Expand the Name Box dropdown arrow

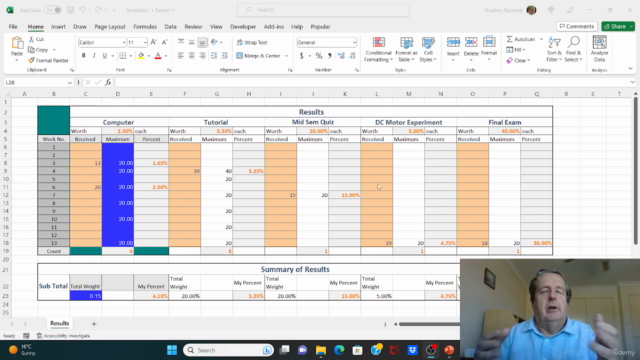pyautogui.click(x=70, y=82)
